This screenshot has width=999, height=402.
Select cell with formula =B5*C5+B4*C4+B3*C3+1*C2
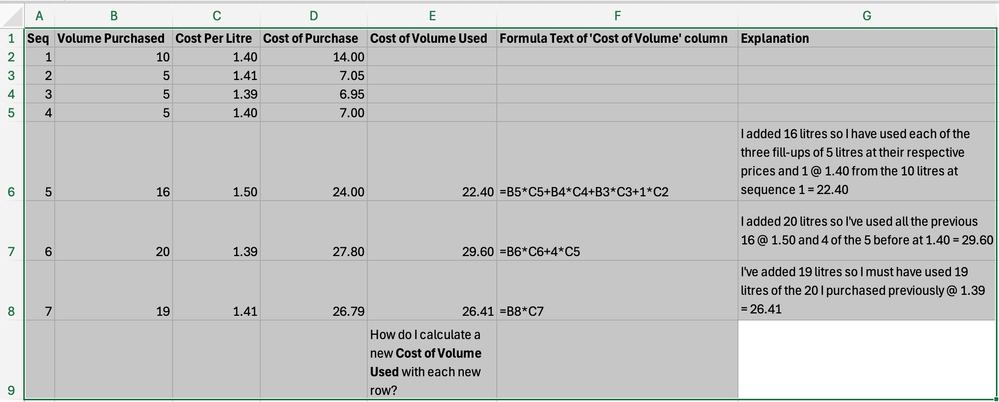click(617, 161)
